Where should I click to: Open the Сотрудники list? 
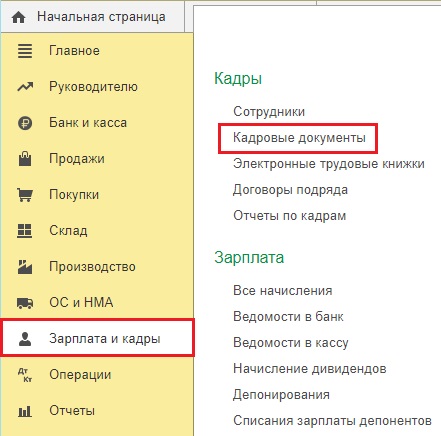(269, 112)
